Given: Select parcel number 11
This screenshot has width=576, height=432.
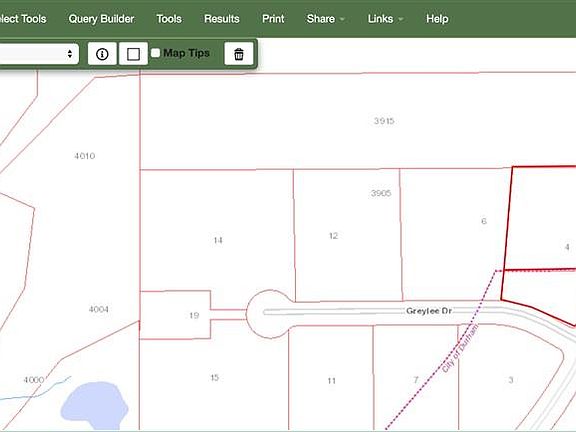Looking at the screenshot, I should click(331, 381).
